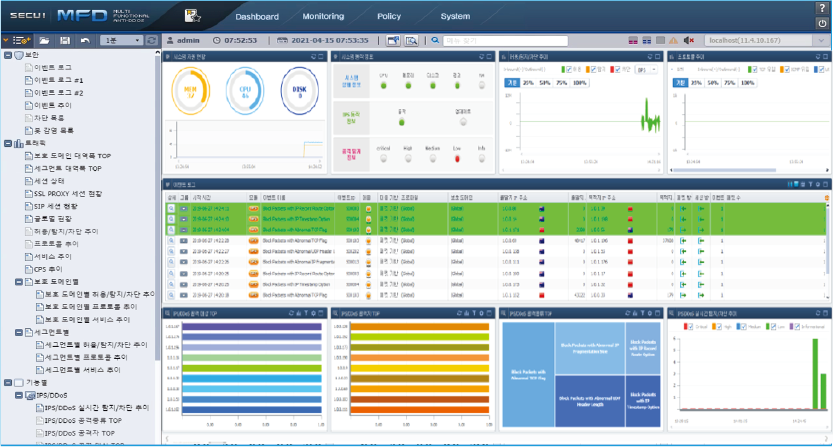Open the Policy menu
Viewport: 833px width, 447px height.
389,16
